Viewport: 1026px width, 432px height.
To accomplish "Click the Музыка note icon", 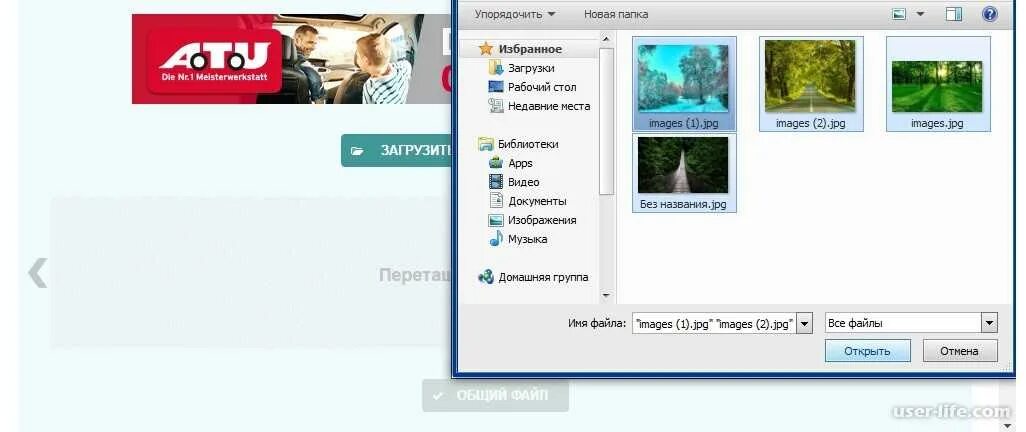I will (496, 239).
